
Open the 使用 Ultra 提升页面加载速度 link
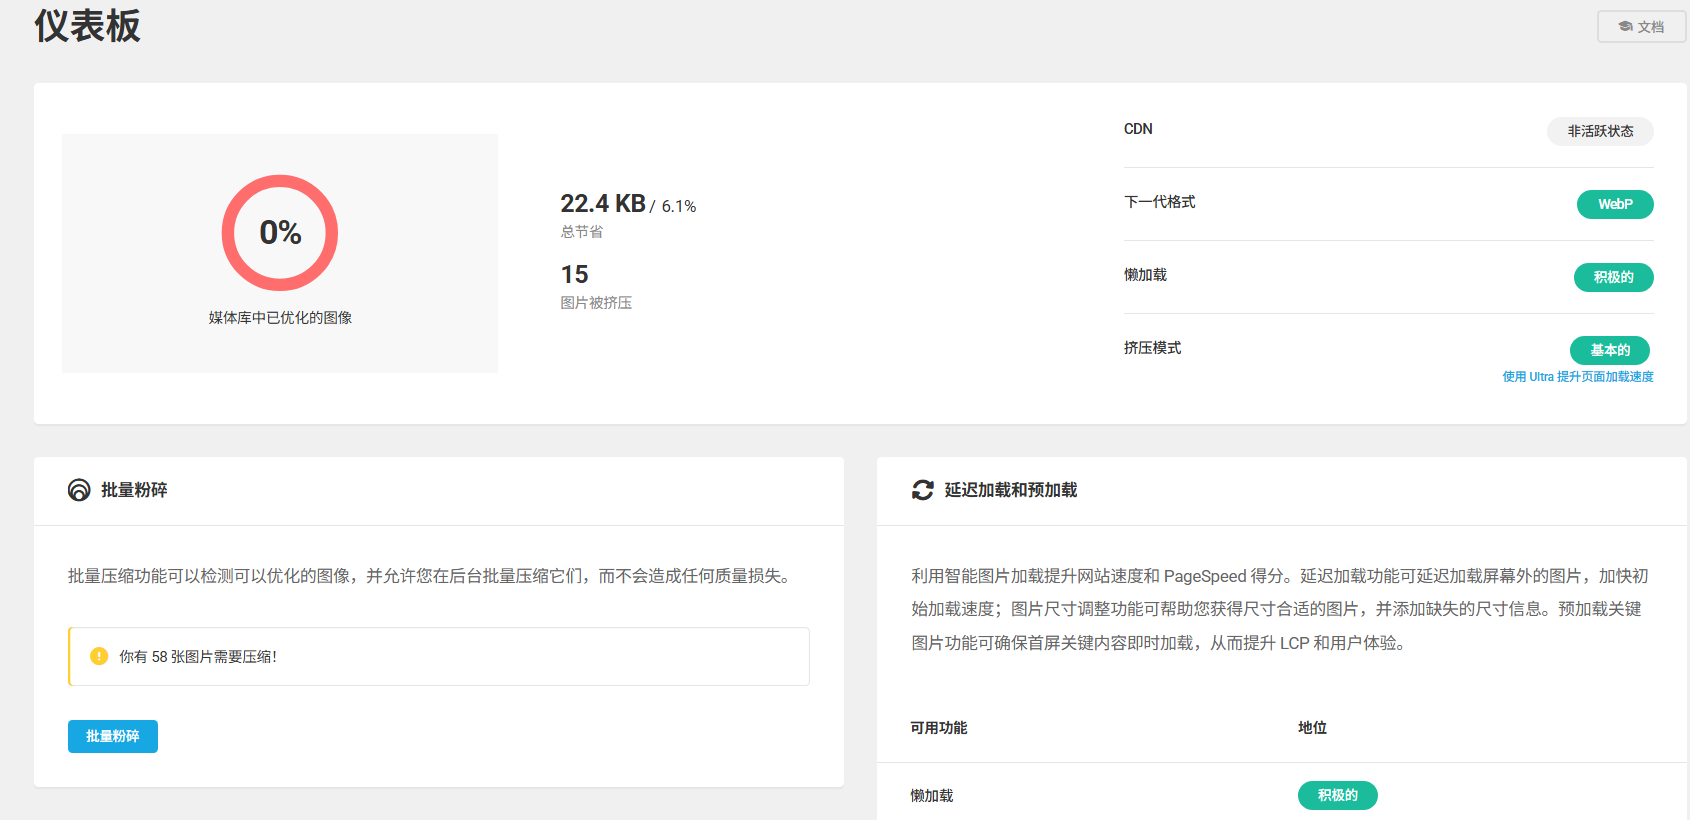(x=1577, y=377)
